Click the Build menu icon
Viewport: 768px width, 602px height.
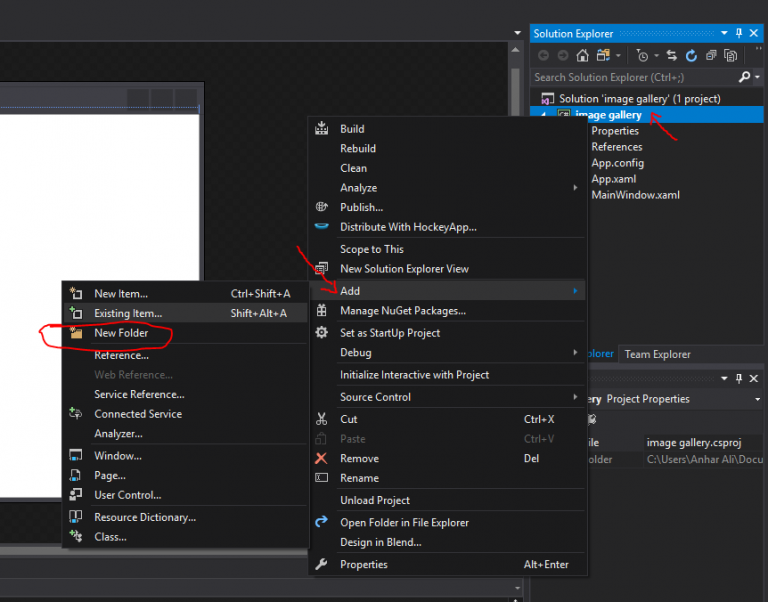point(321,128)
